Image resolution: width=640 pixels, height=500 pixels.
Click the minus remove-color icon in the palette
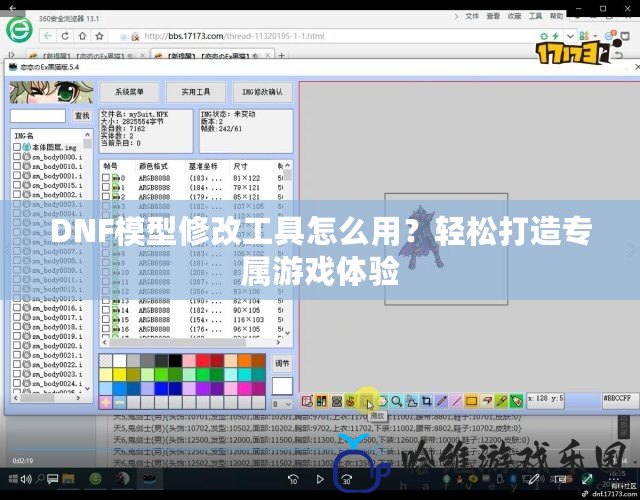pos(120,403)
